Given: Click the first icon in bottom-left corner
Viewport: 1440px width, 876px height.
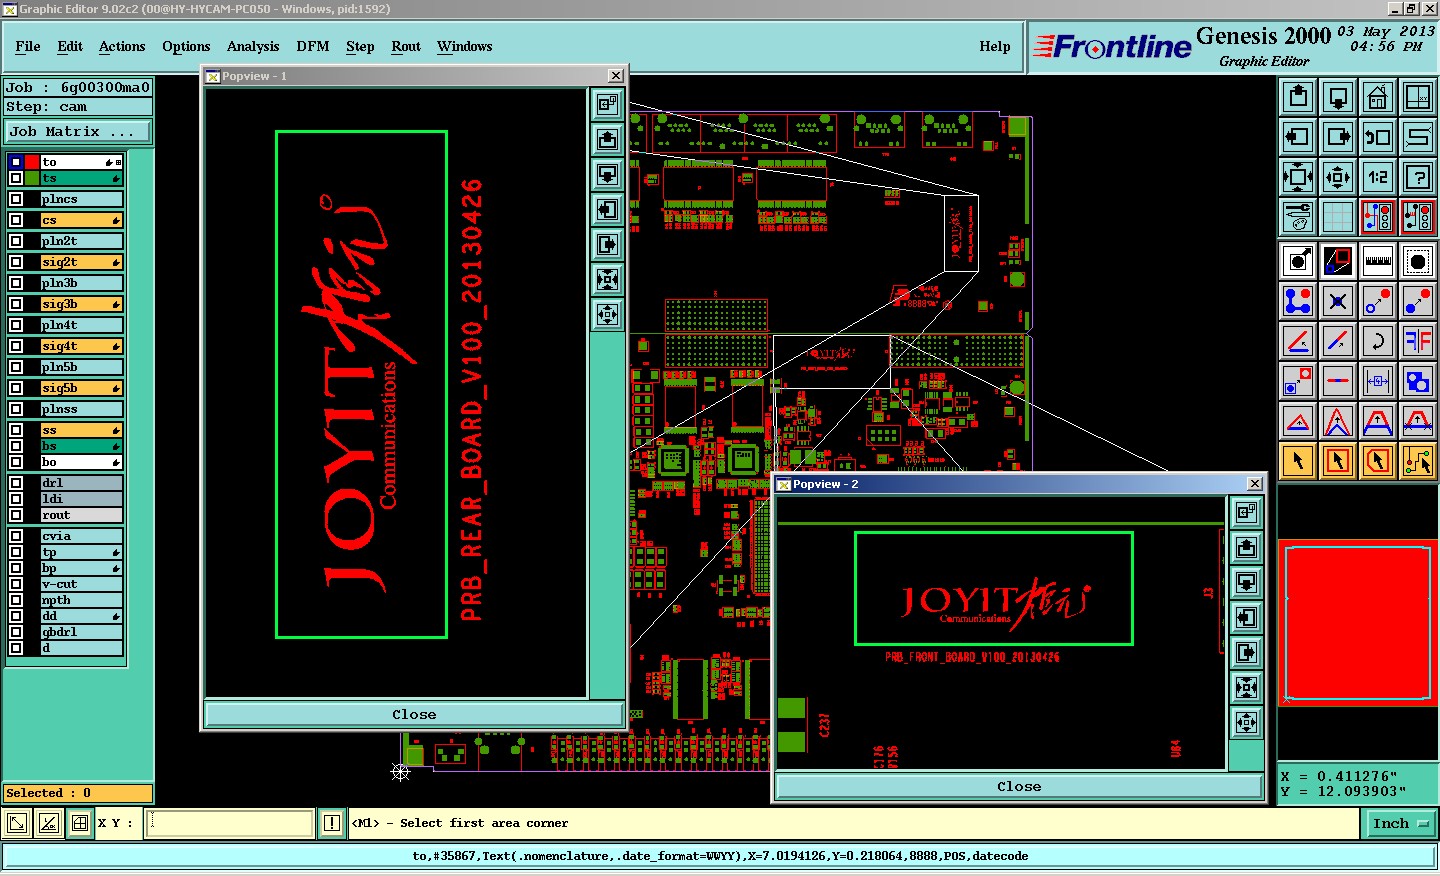Looking at the screenshot, I should (17, 823).
